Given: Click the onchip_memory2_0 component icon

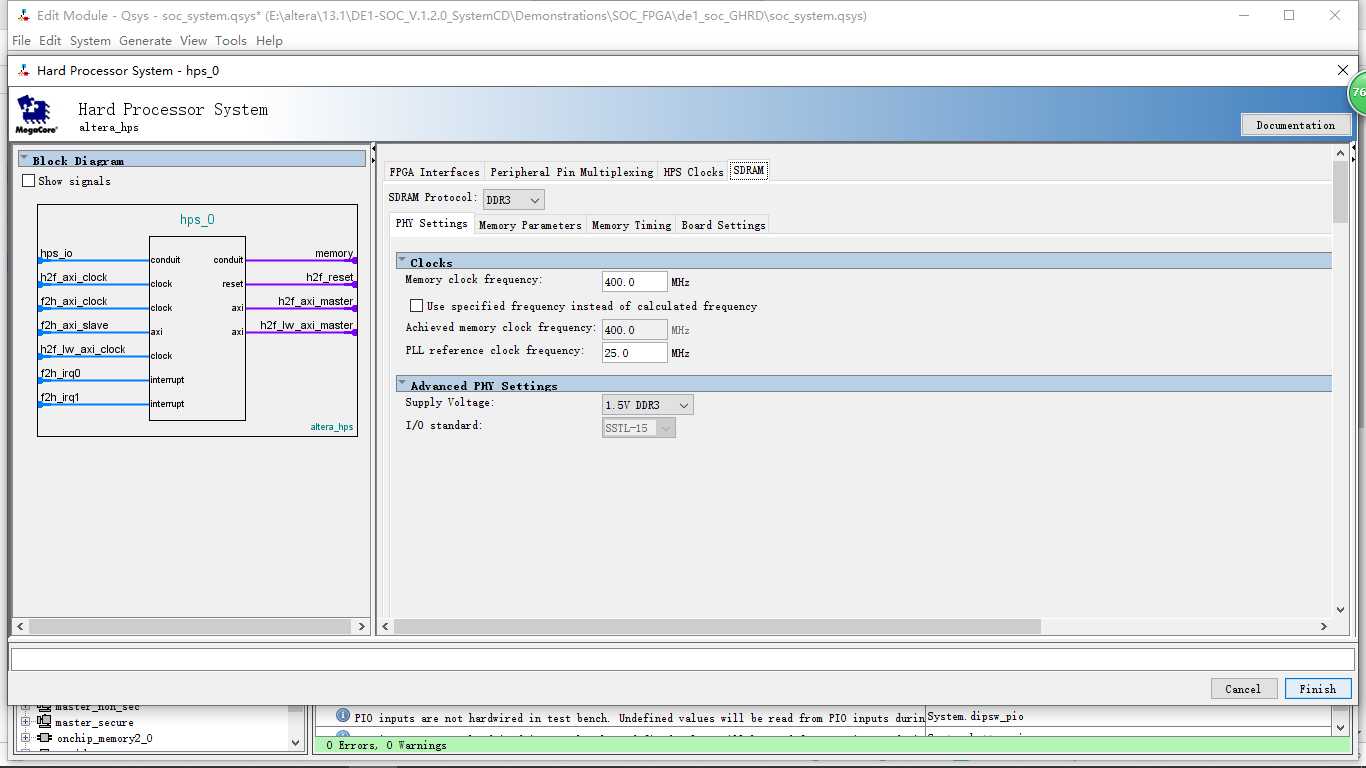Looking at the screenshot, I should pos(44,738).
